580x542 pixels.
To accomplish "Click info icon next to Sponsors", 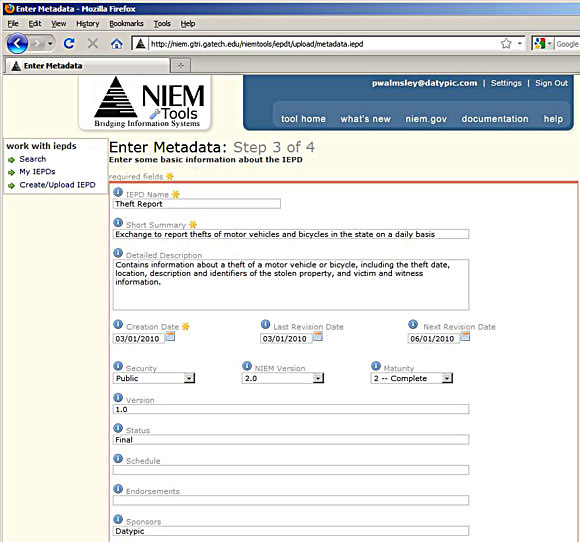I will [x=118, y=519].
